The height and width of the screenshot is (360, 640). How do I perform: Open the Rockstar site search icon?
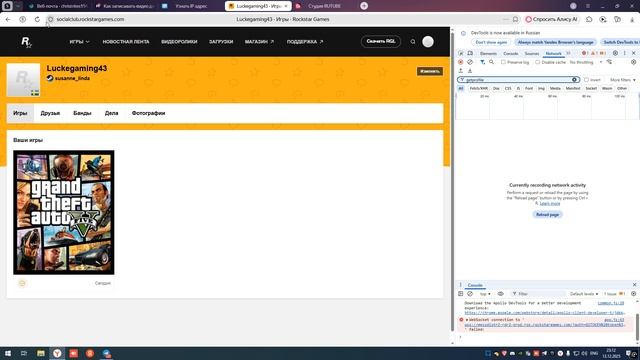tap(413, 42)
